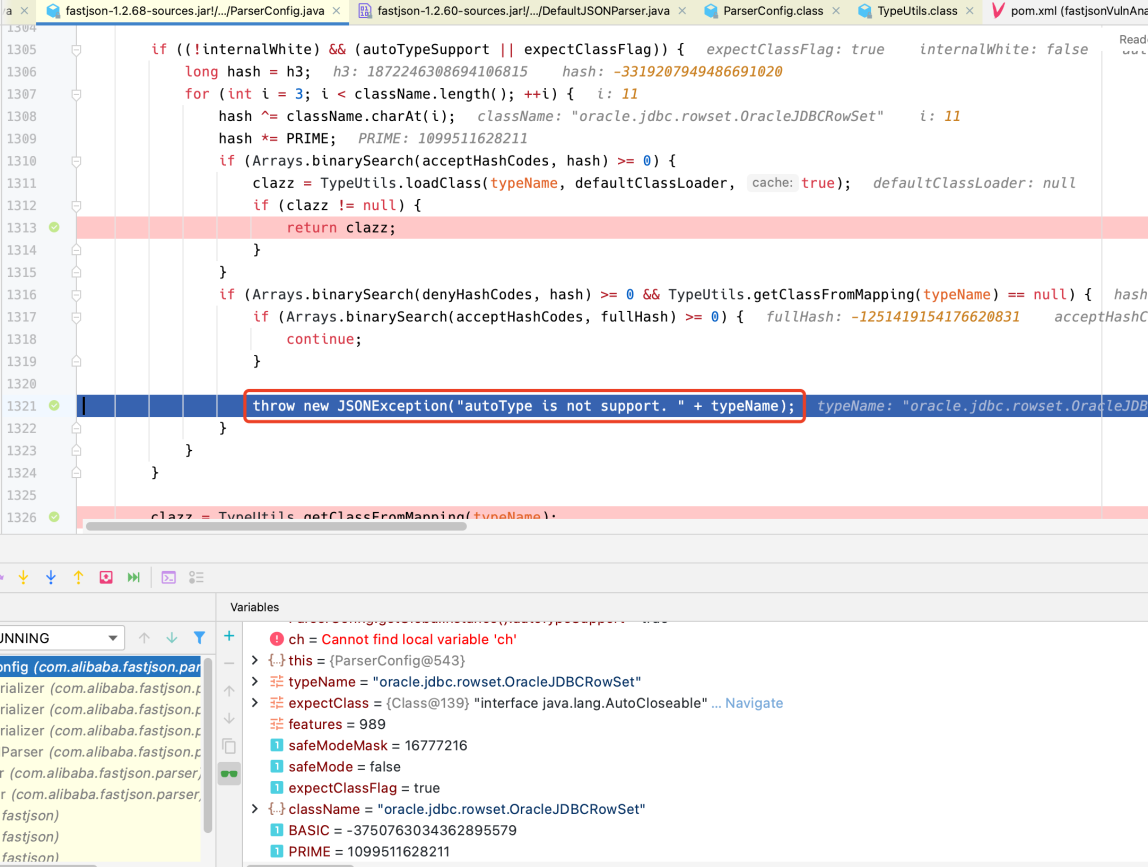Click the pom.xml Maven tab icon

(997, 11)
